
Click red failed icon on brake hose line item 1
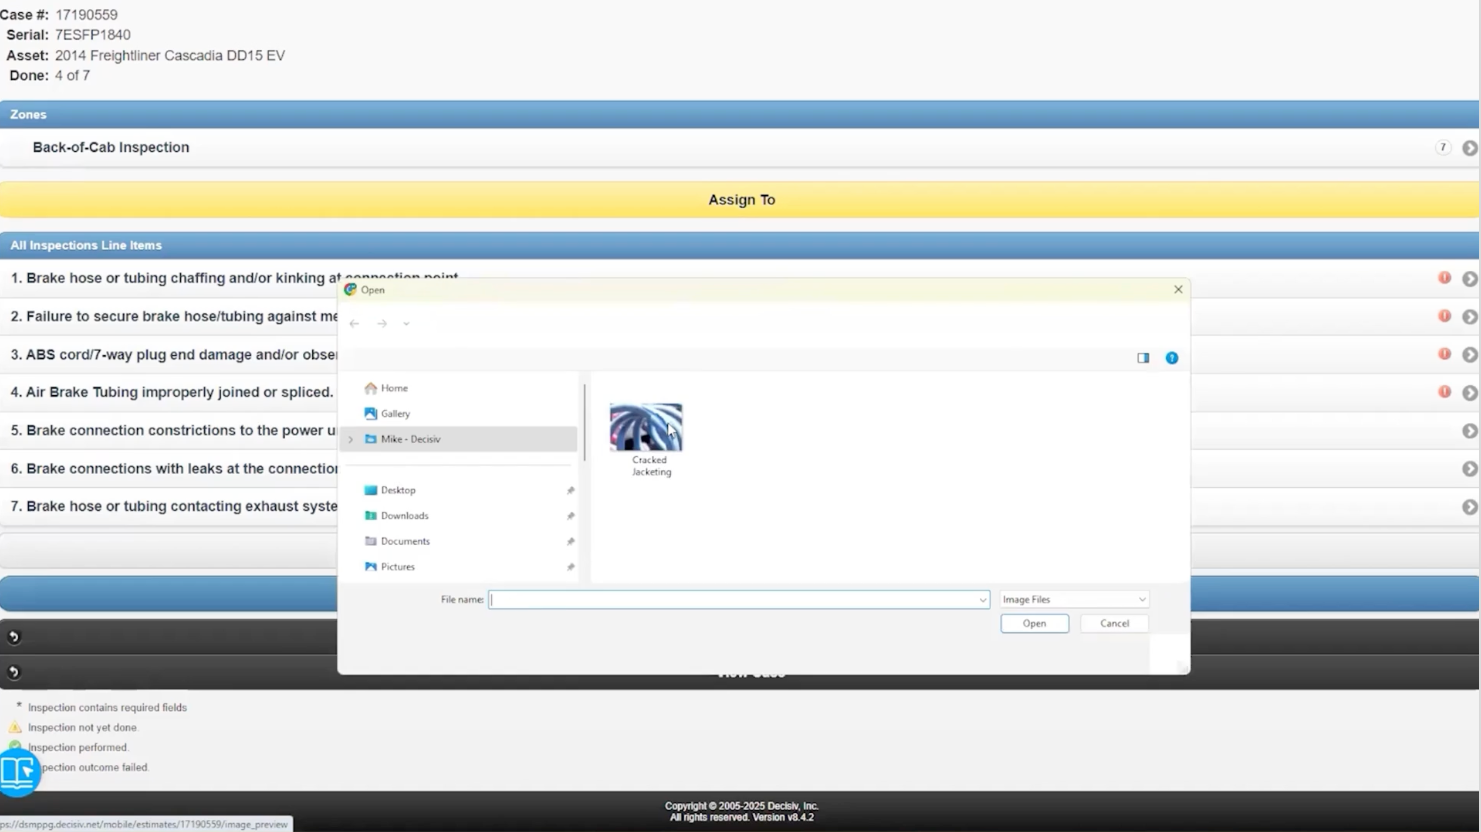pyautogui.click(x=1444, y=277)
